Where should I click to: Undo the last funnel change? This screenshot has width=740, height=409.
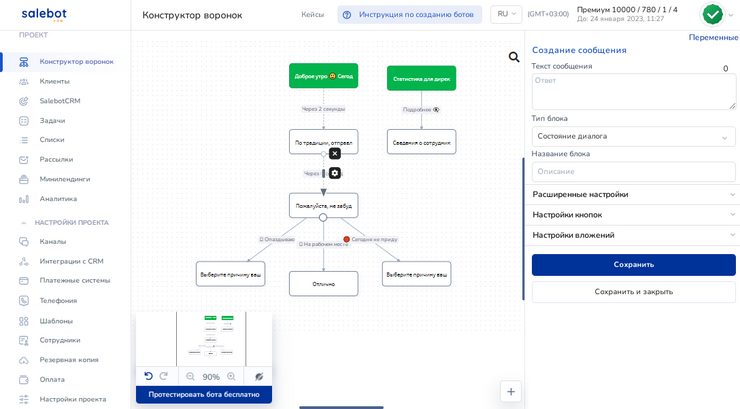(149, 377)
